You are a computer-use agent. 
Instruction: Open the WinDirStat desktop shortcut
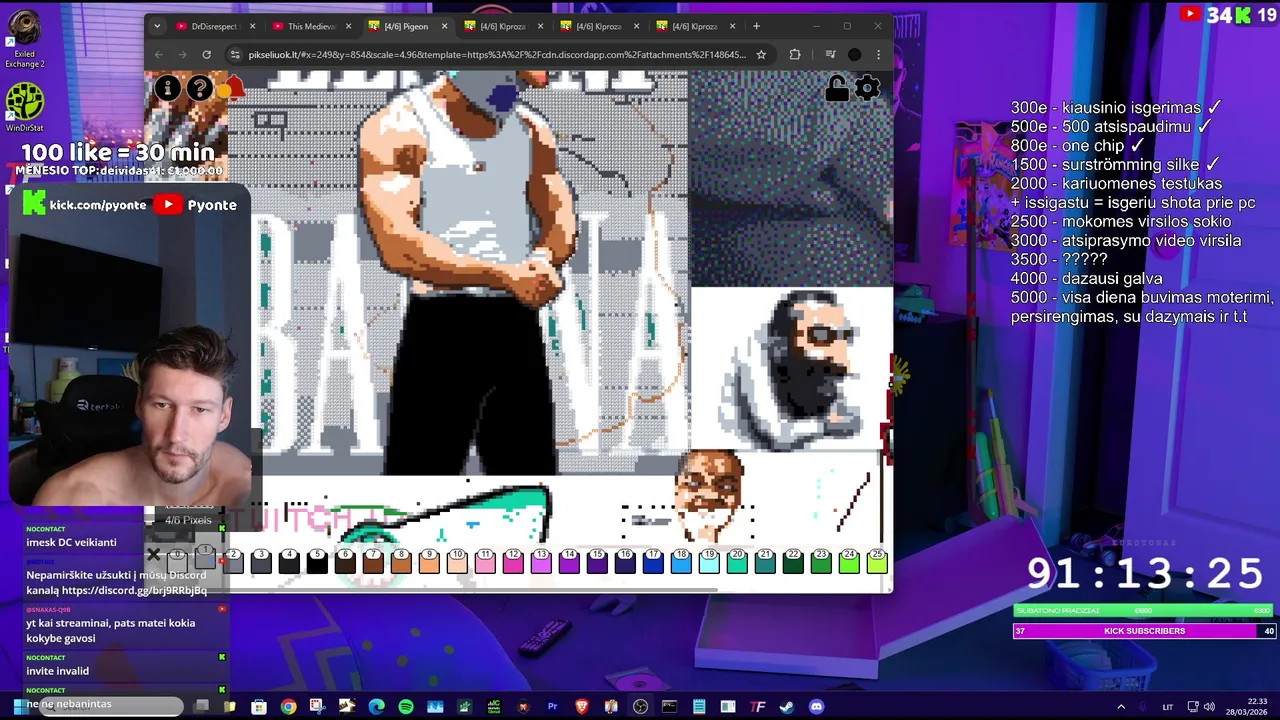(x=24, y=107)
